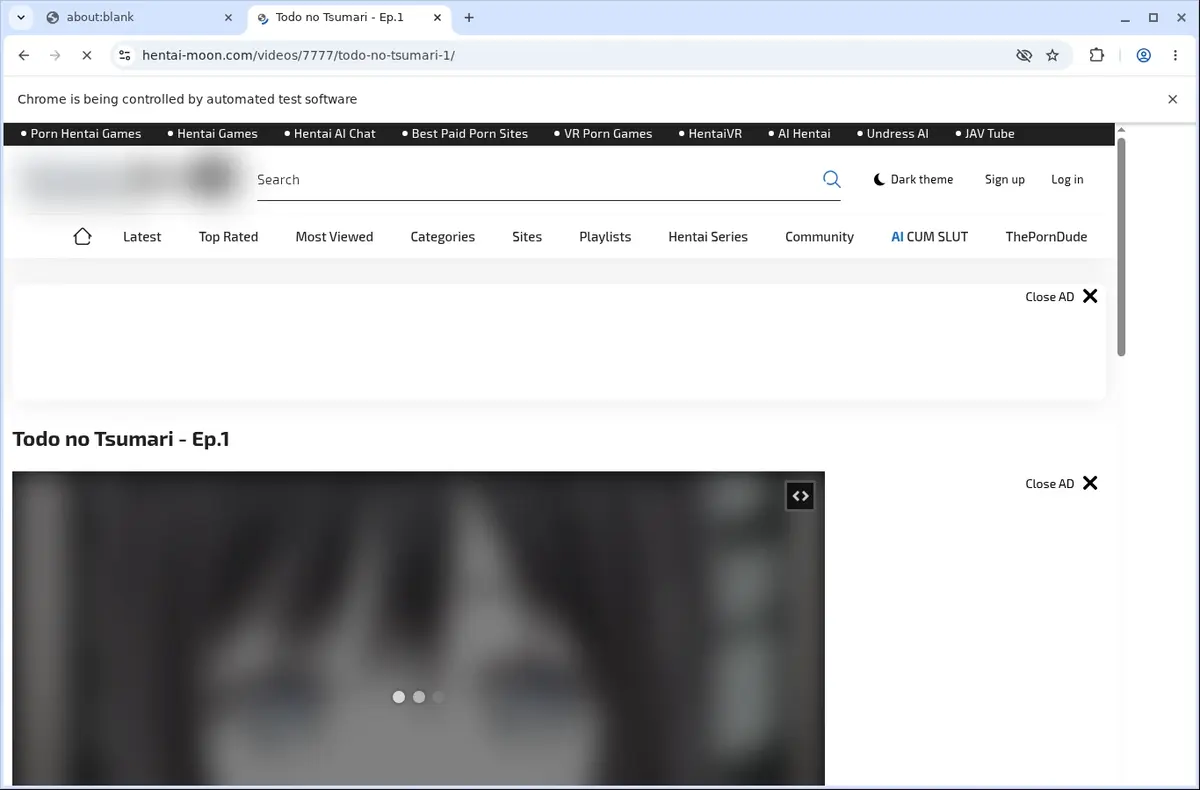Click the embed code icon on player
The width and height of the screenshot is (1200, 790).
(800, 496)
